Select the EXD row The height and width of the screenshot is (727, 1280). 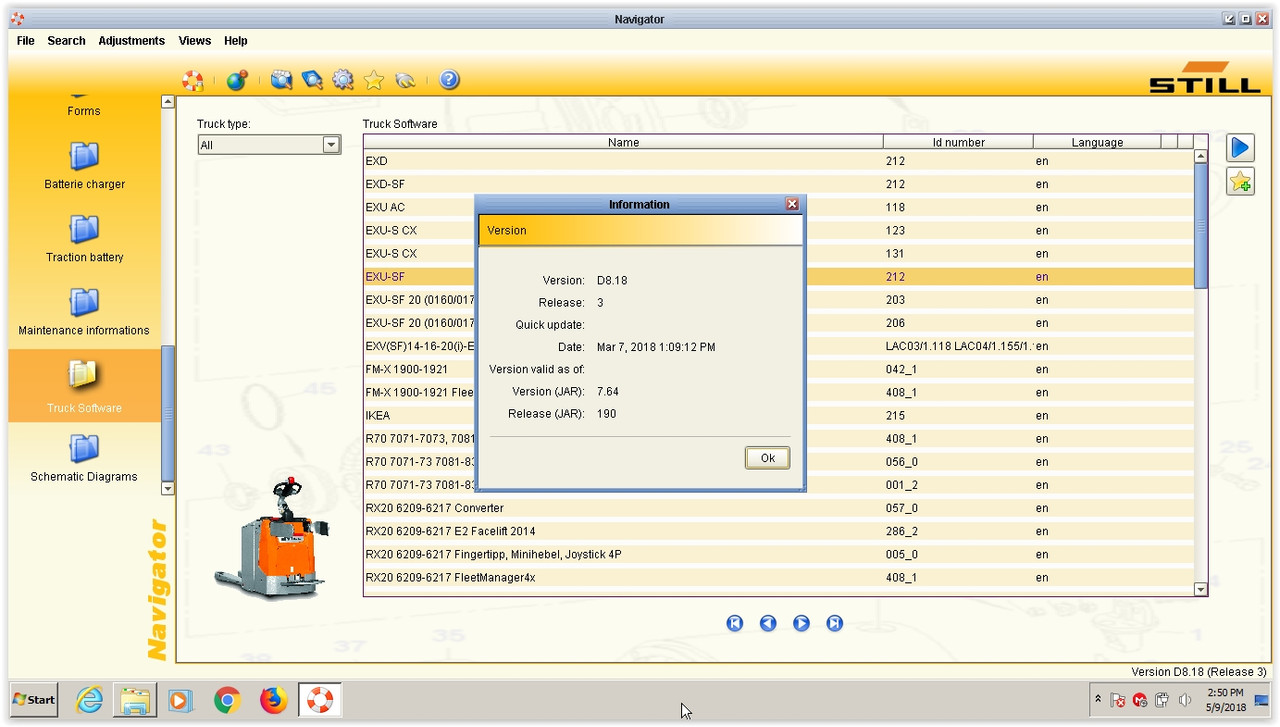(x=779, y=161)
